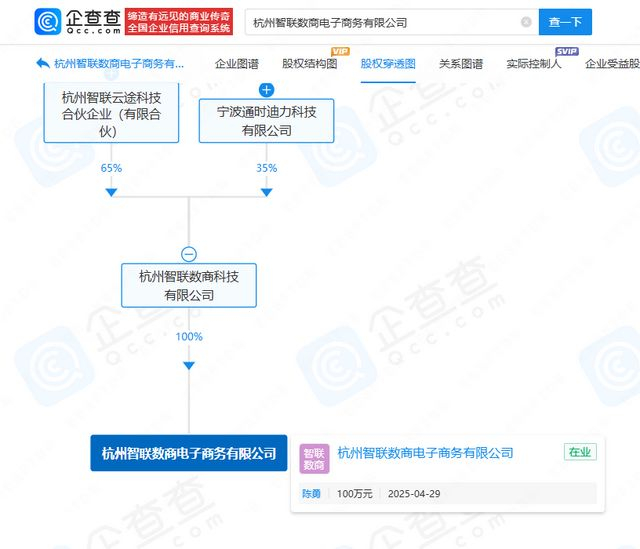Click the blue 杭州智联数商电子商务有限公司 root node
This screenshot has width=640, height=549.
click(x=189, y=453)
